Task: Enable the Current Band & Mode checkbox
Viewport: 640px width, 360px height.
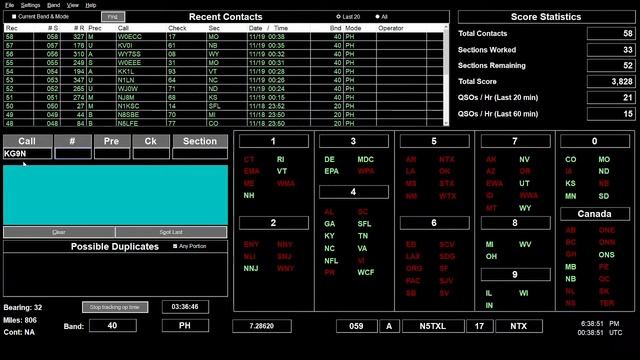Action: [14, 17]
